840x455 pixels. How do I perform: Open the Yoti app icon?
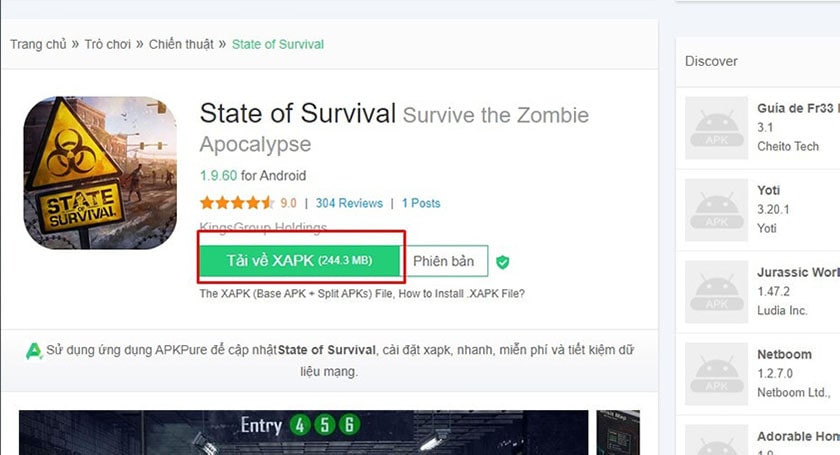click(x=717, y=208)
